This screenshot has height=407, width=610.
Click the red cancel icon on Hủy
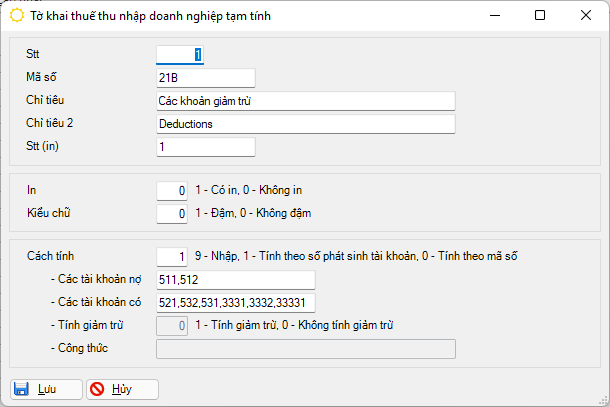(x=97, y=389)
